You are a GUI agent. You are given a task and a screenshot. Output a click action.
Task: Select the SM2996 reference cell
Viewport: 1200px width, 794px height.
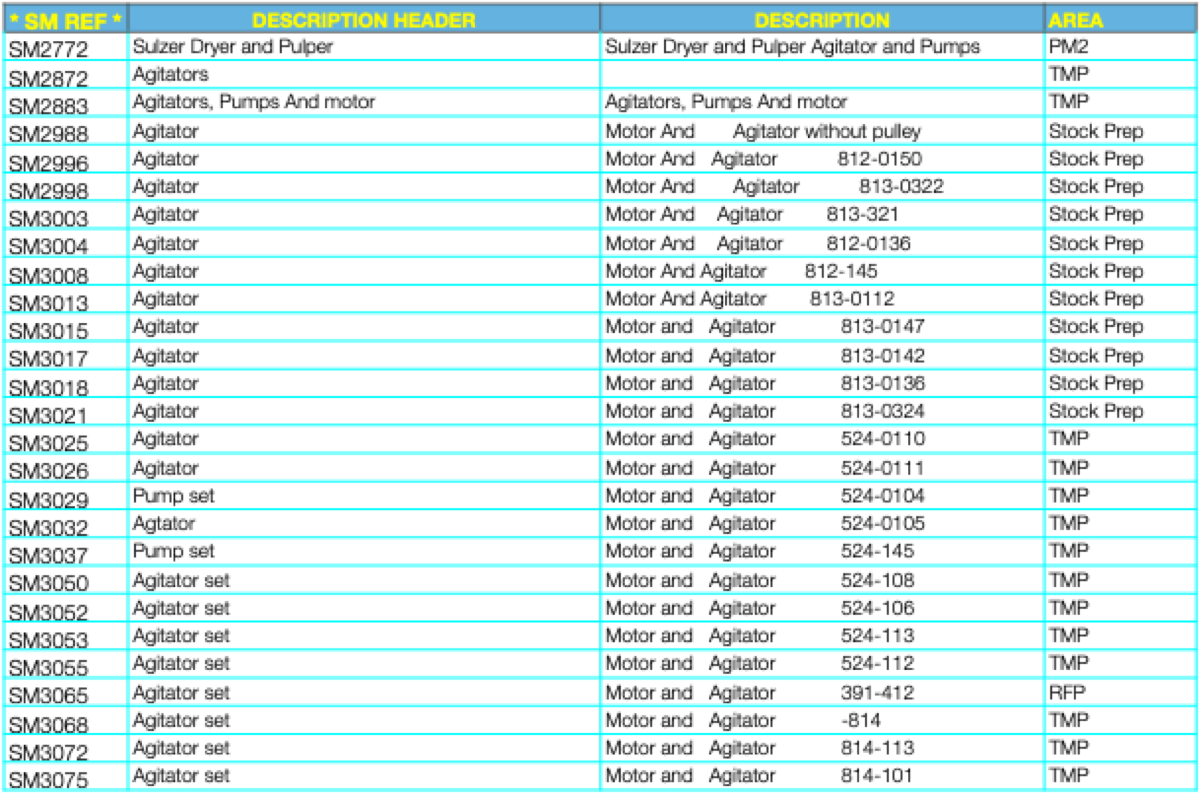[66, 161]
